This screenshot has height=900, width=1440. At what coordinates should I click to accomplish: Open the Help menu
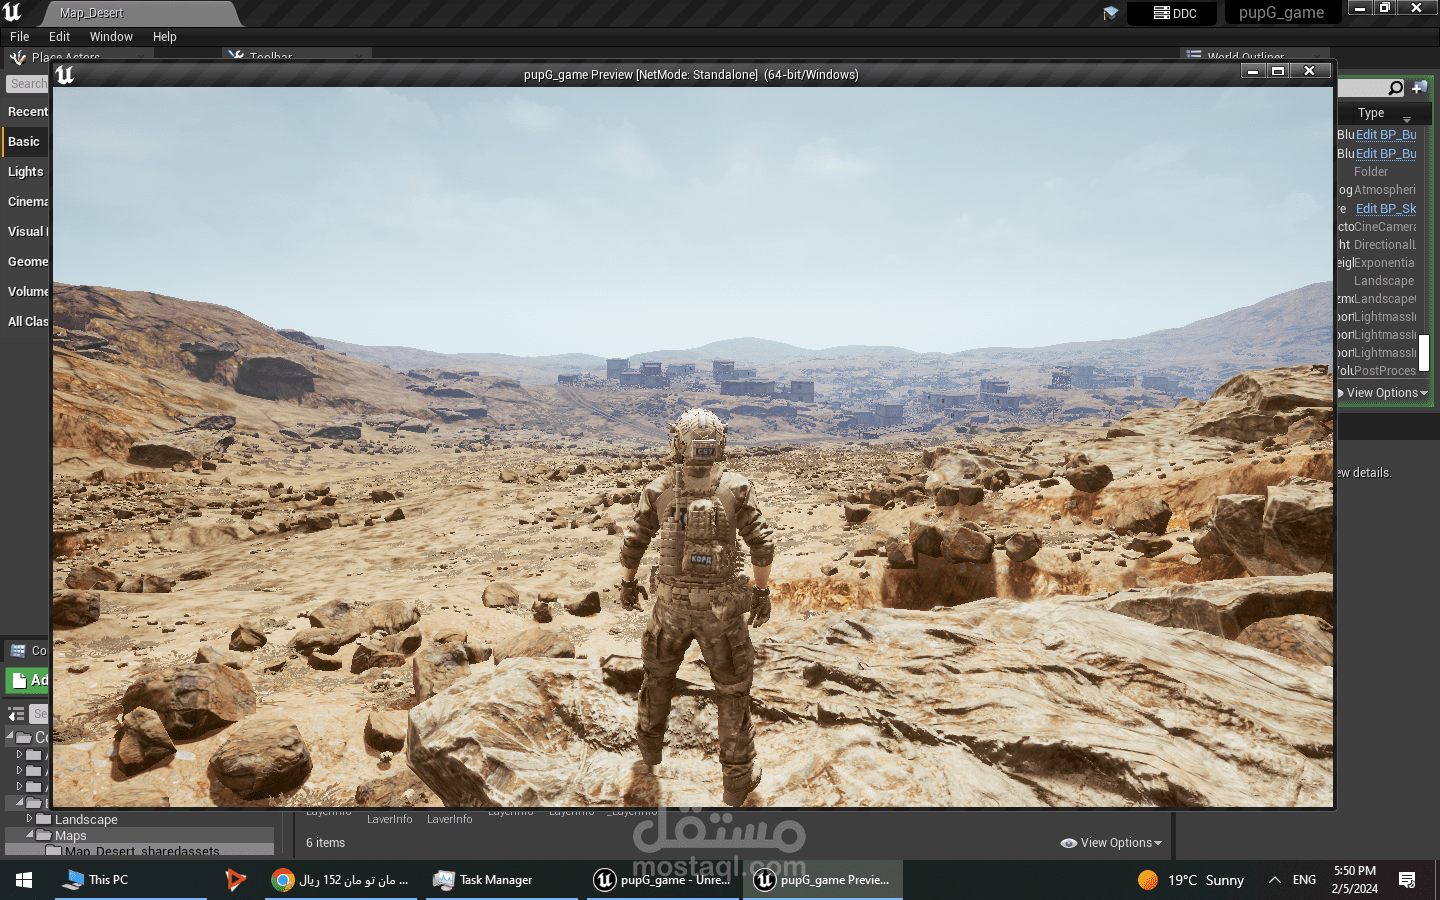point(165,36)
